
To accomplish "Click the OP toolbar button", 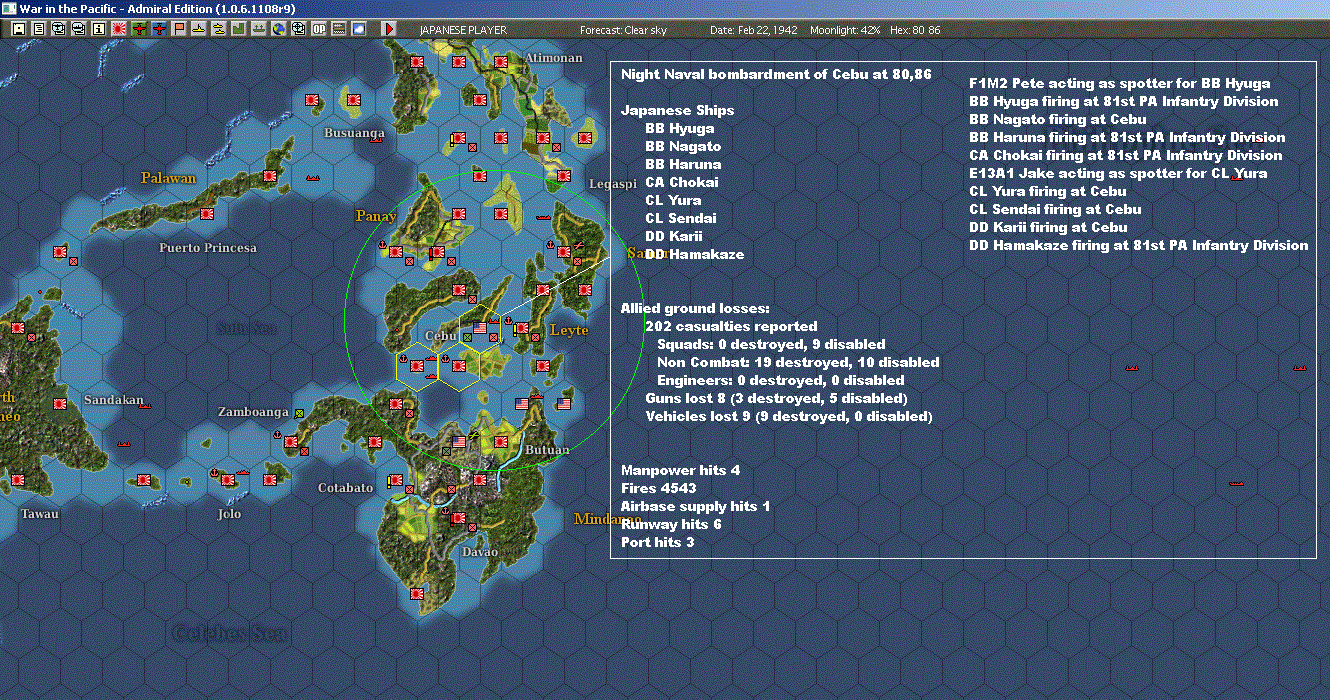I will 318,29.
